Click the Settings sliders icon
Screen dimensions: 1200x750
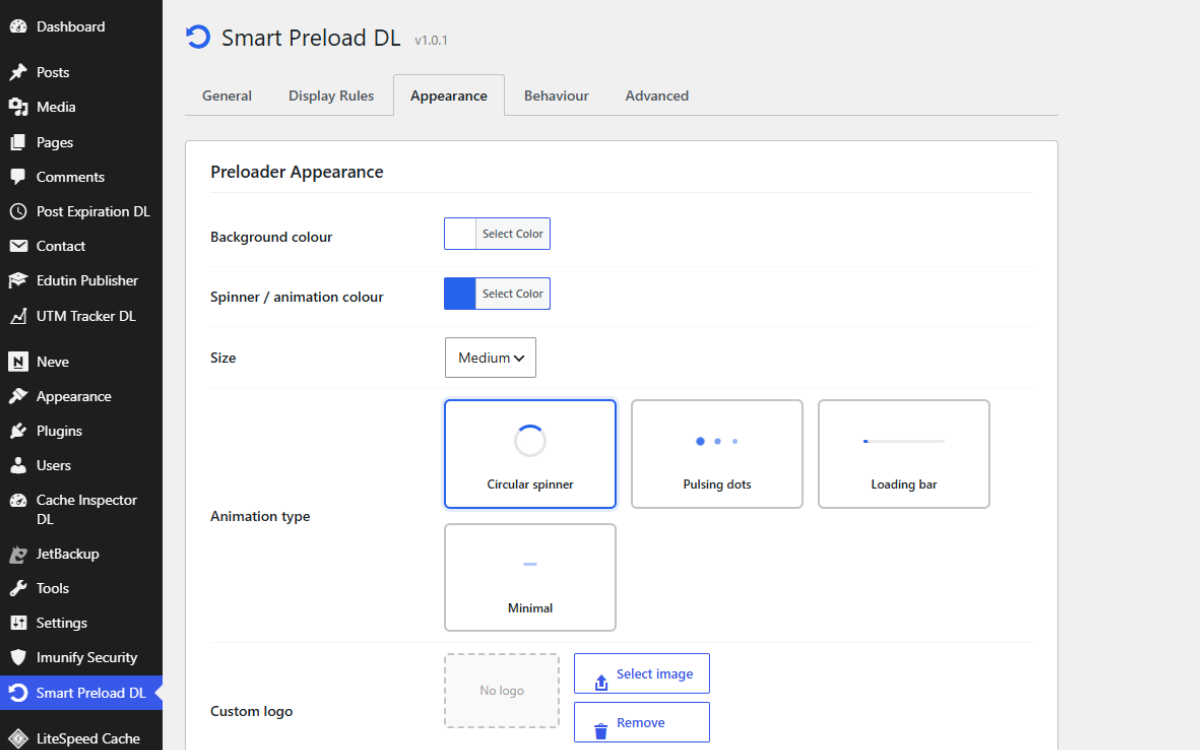[18, 623]
